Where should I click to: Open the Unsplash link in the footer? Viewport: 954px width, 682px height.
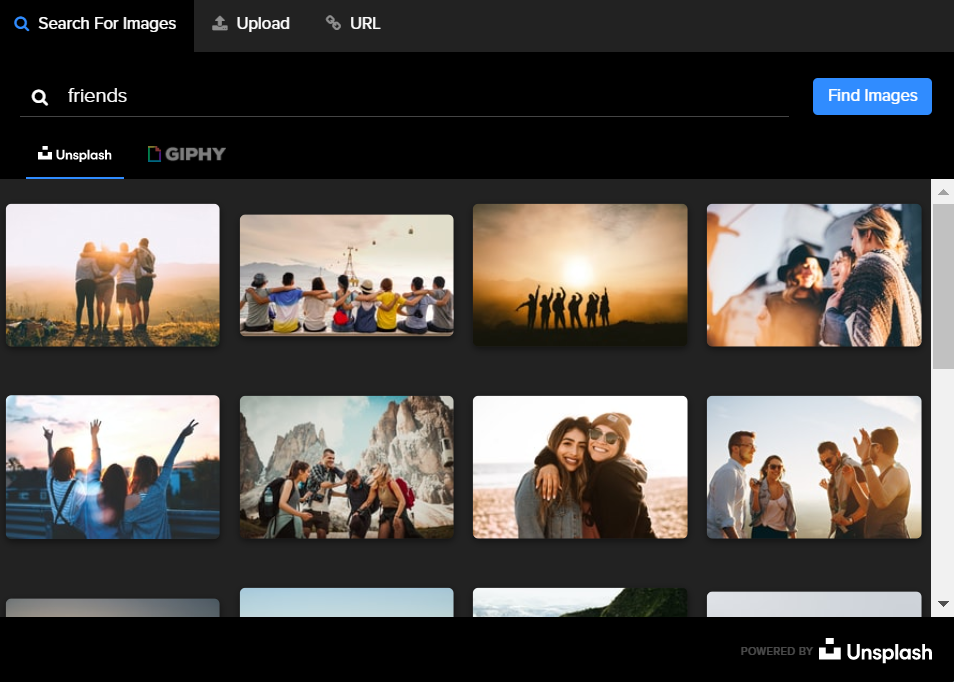(x=876, y=651)
